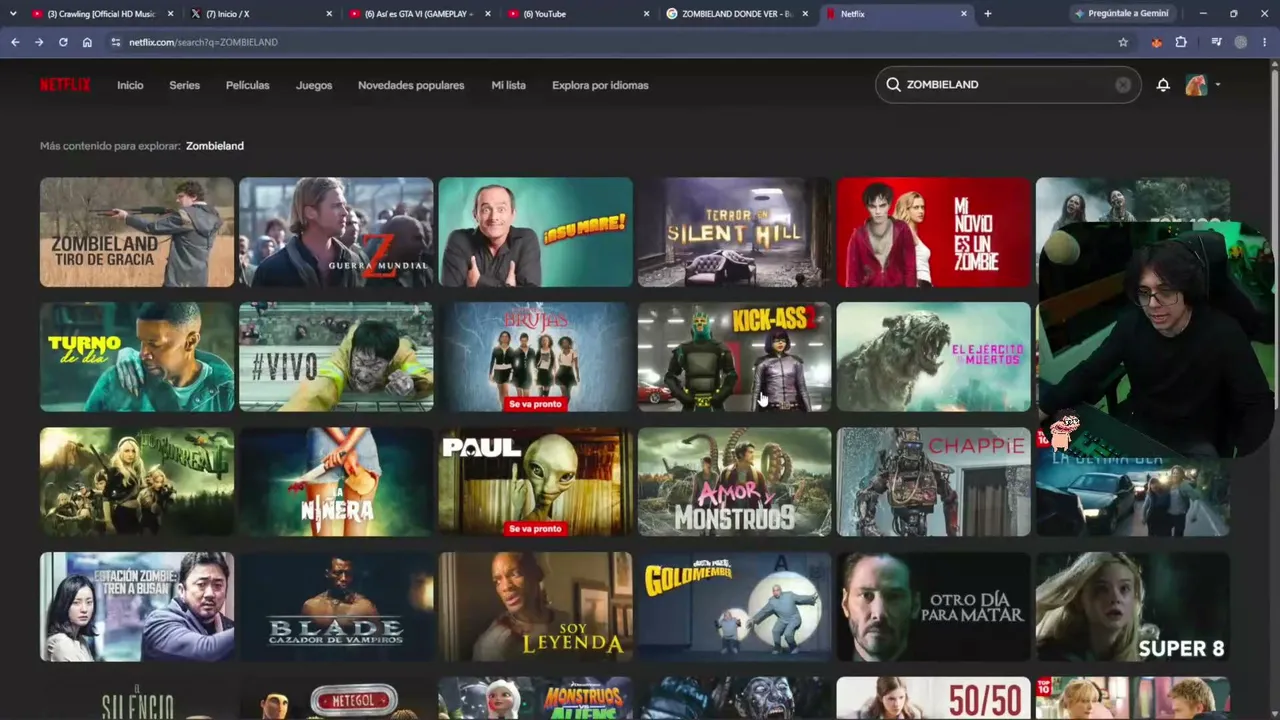
Task: Open the Chrome profile icon
Action: pos(1241,42)
